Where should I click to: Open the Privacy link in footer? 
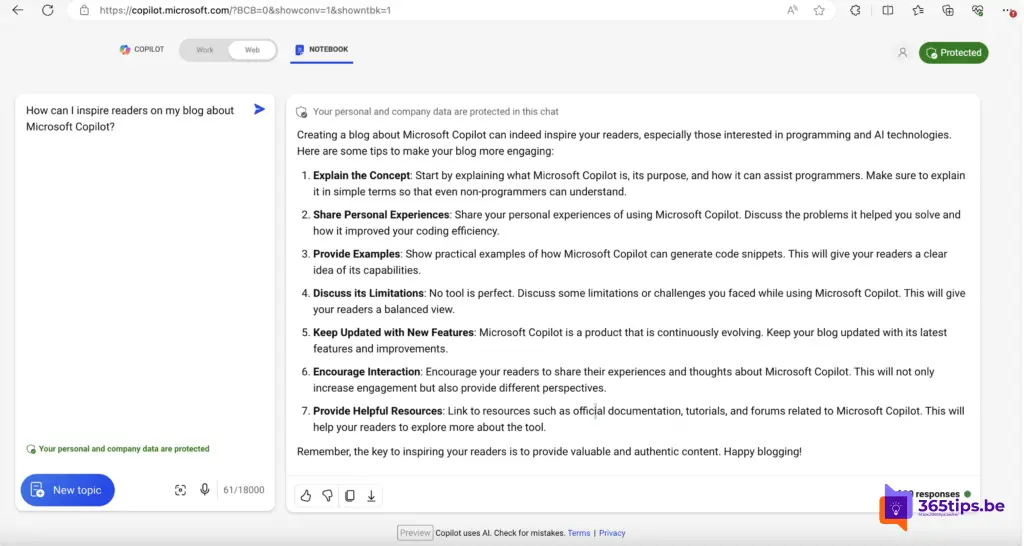click(x=612, y=533)
